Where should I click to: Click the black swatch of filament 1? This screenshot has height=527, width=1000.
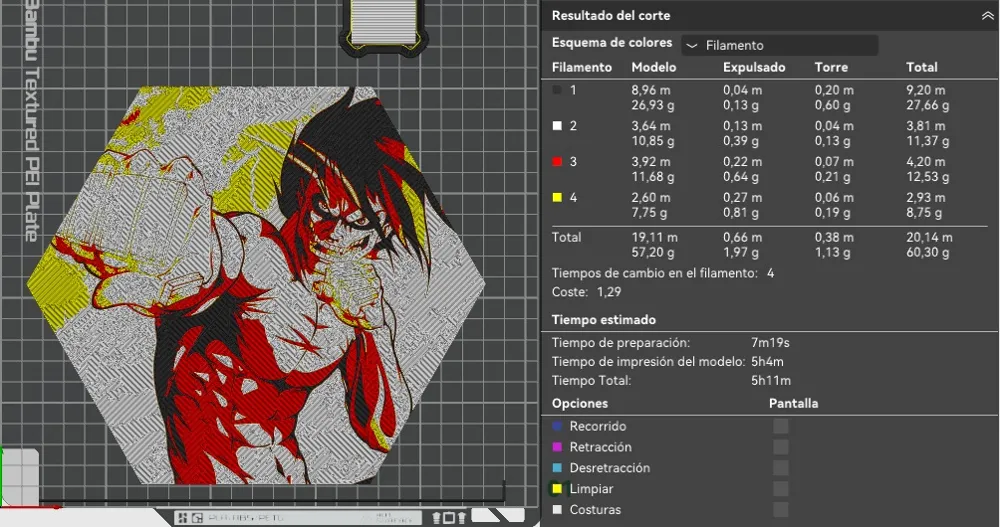[557, 90]
